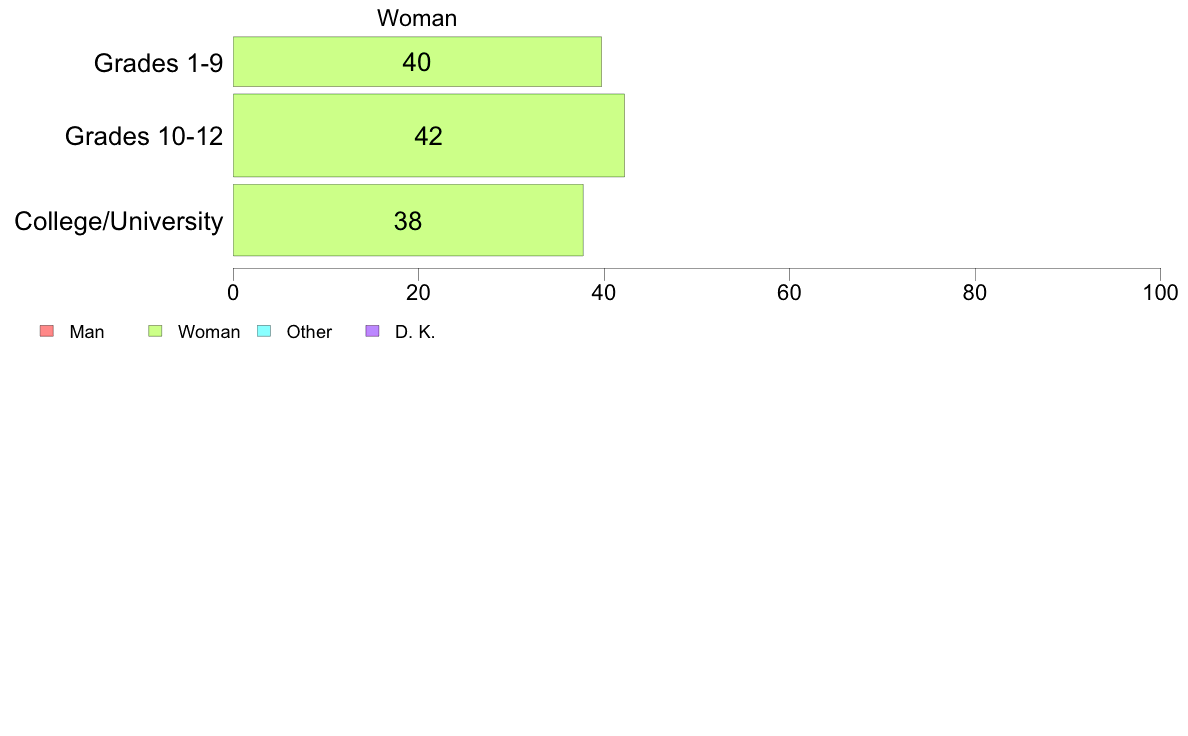Click the 20 tick on x-axis
The image size is (1188, 736).
coord(418,293)
